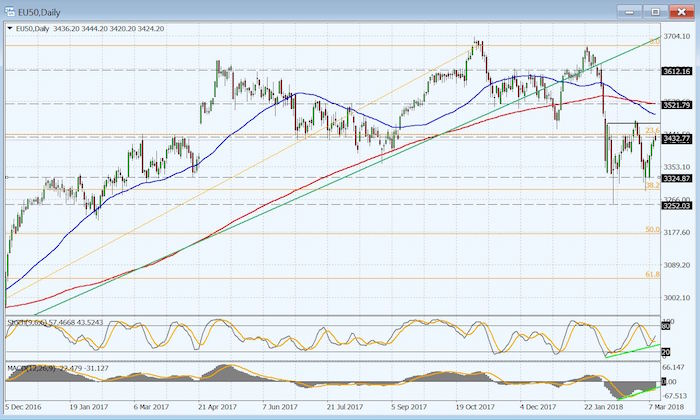700x420 pixels.
Task: Click the 21 Apr 2017 date on time axis
Action: [x=218, y=408]
